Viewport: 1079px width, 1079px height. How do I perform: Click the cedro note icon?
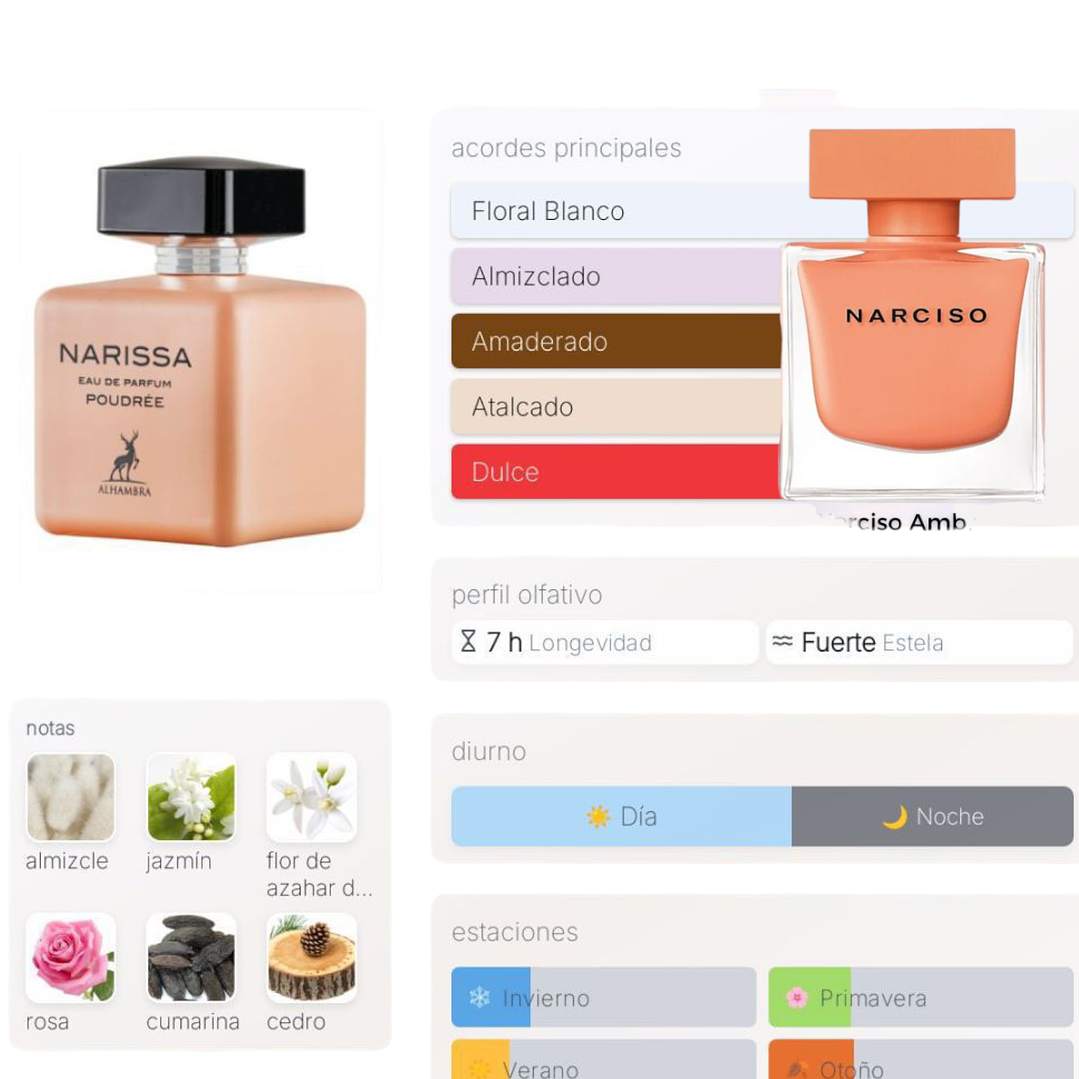312,958
